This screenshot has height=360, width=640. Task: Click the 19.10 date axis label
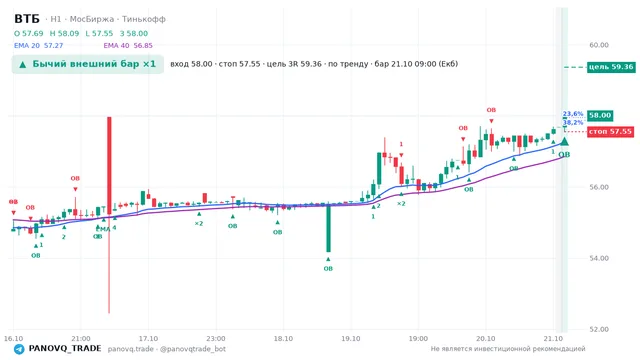coord(351,338)
